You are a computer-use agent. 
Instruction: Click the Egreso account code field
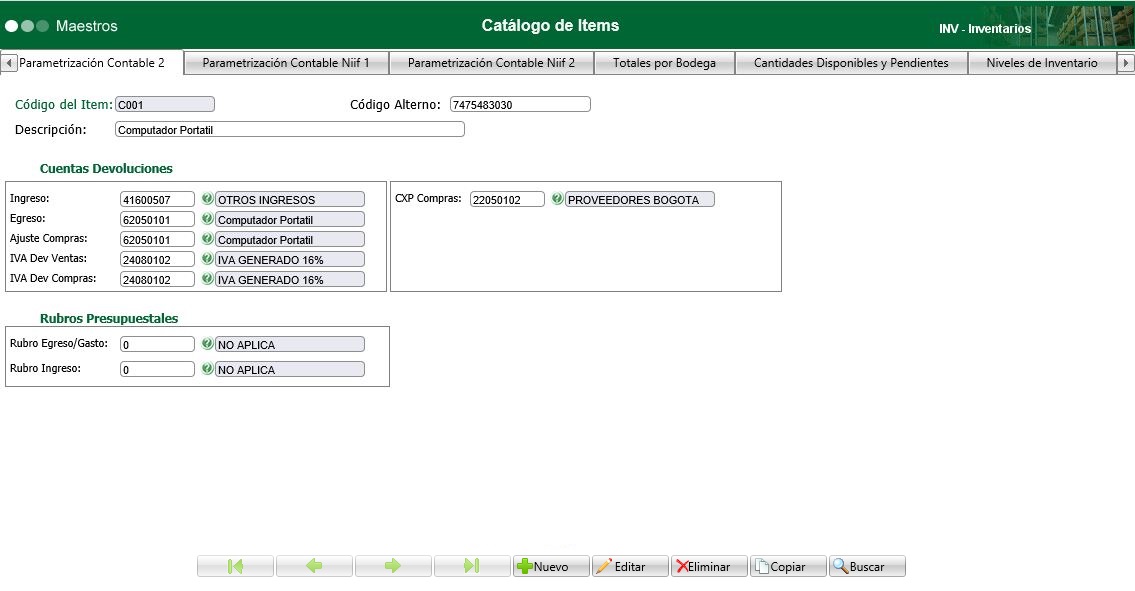click(157, 219)
